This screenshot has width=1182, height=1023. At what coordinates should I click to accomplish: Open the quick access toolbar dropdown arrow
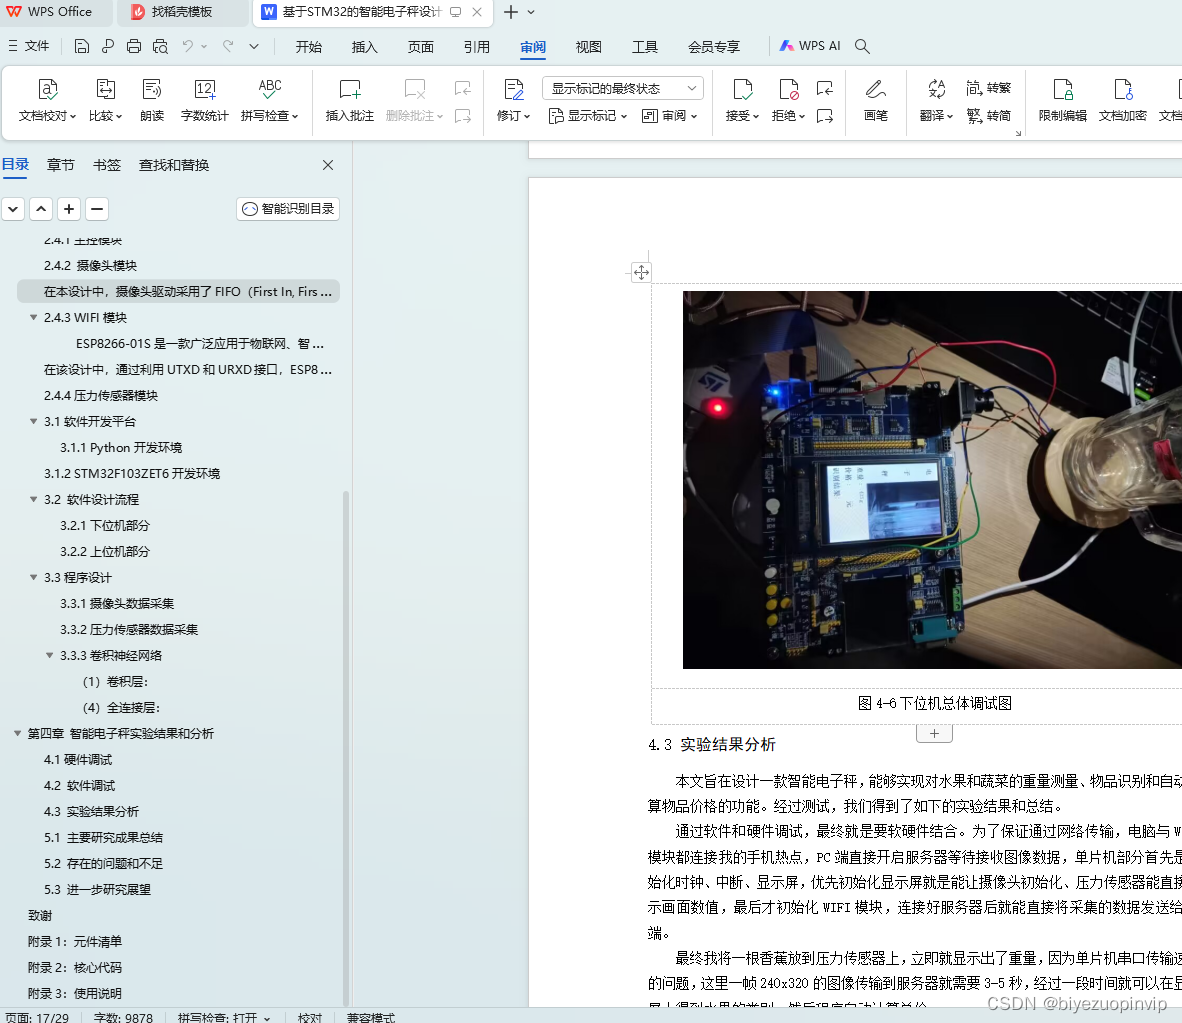point(254,47)
